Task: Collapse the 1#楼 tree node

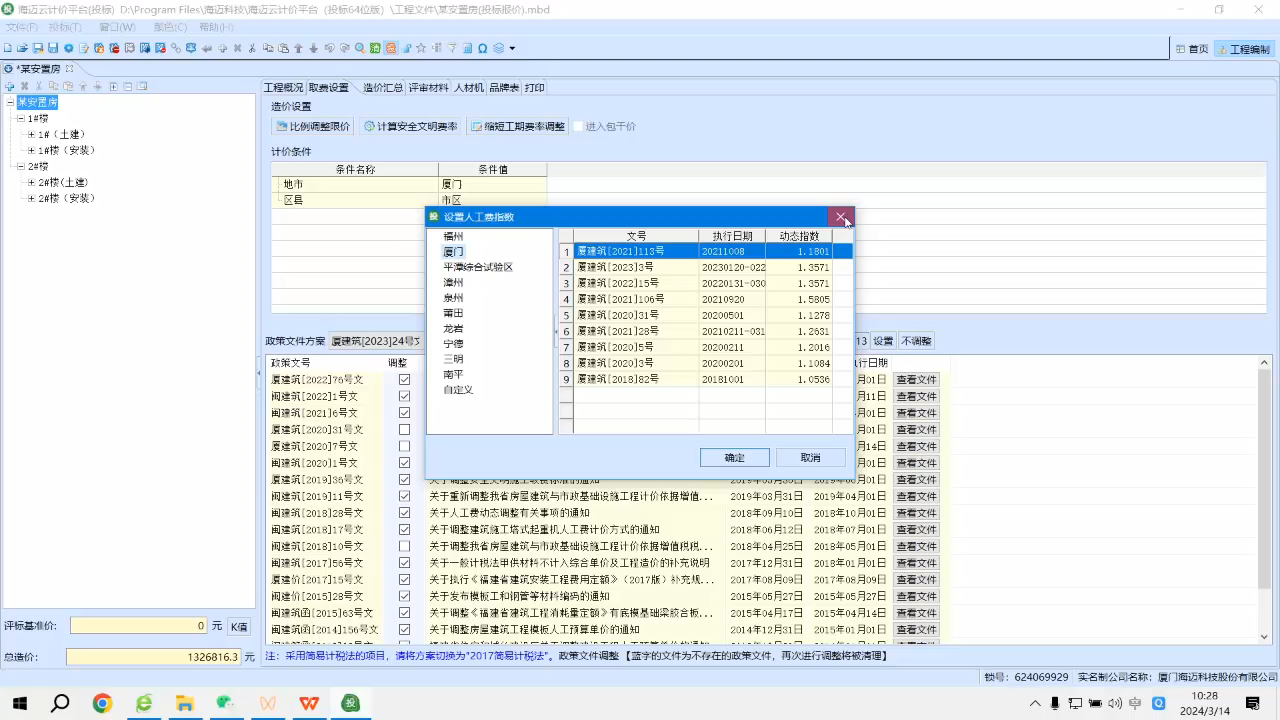Action: coord(21,118)
